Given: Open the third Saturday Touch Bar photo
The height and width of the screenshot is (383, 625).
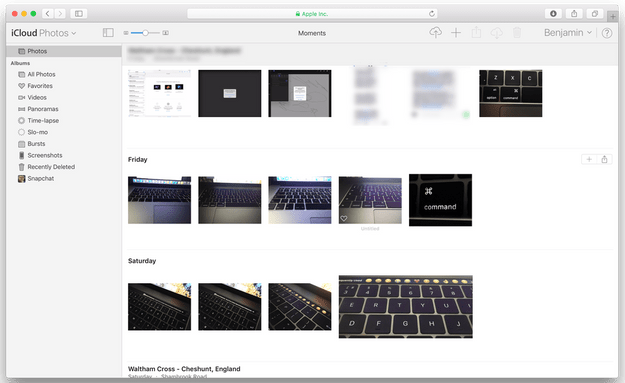Looking at the screenshot, I should point(300,307).
